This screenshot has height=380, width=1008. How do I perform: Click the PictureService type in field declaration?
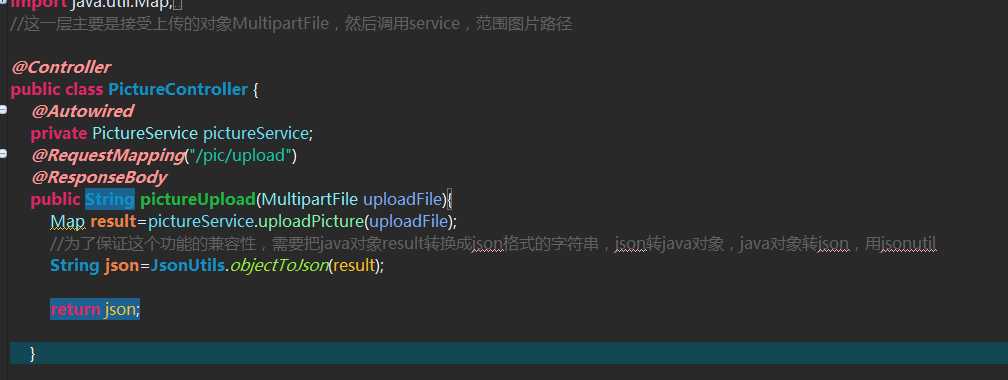pyautogui.click(x=145, y=133)
